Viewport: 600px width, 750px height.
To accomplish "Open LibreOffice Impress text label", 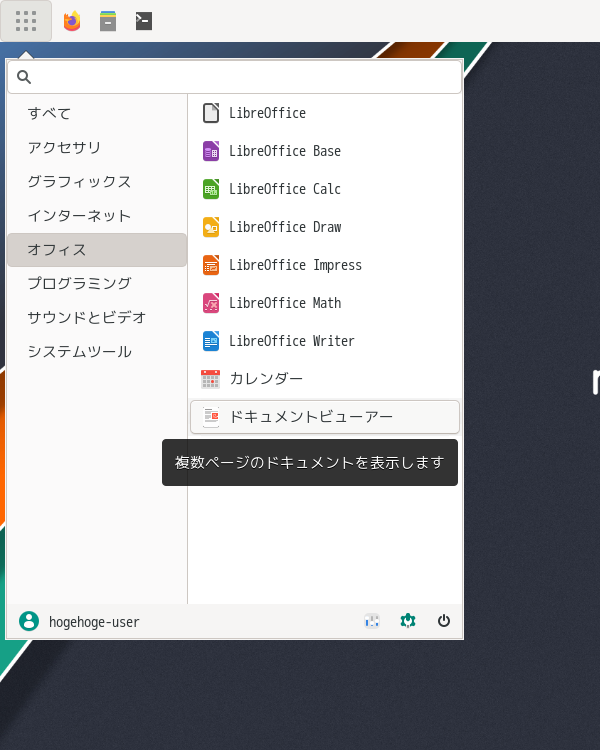I will tap(295, 265).
